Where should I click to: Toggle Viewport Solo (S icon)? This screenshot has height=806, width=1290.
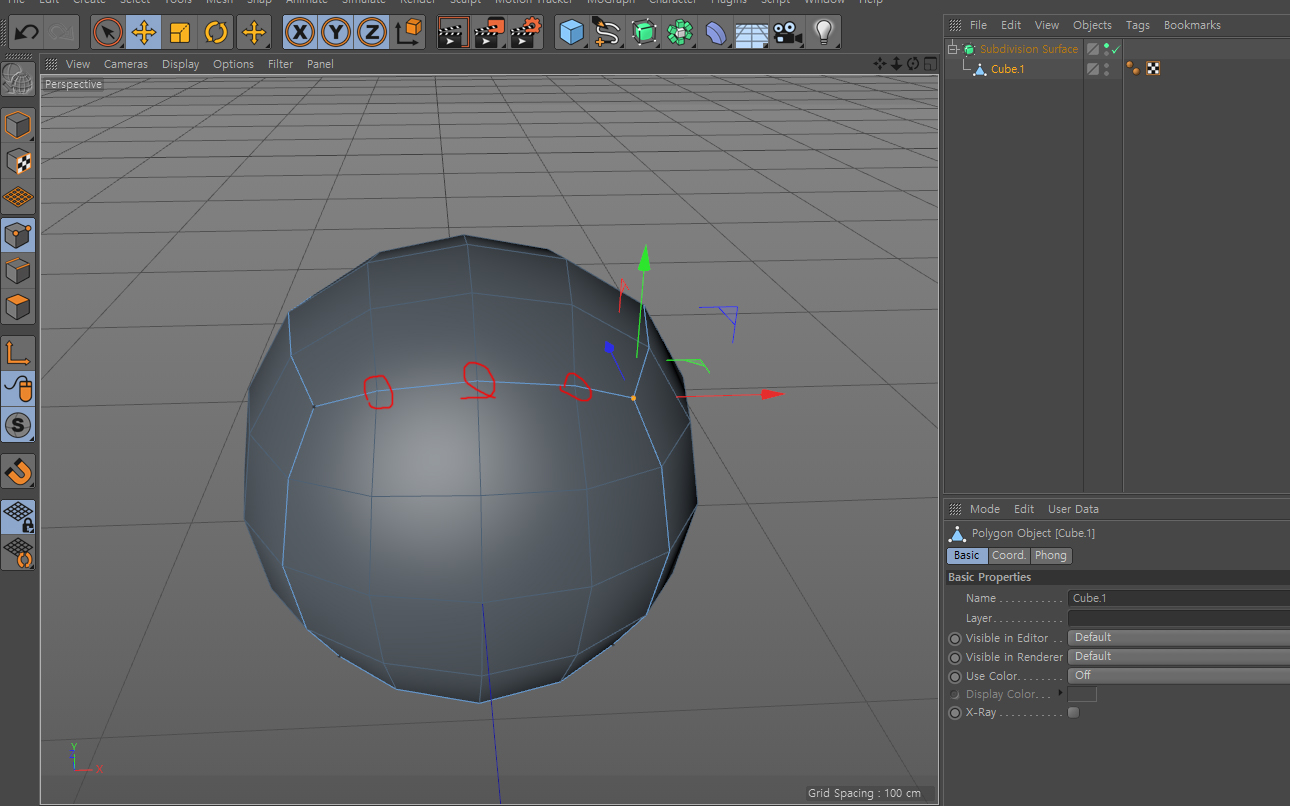[18, 424]
